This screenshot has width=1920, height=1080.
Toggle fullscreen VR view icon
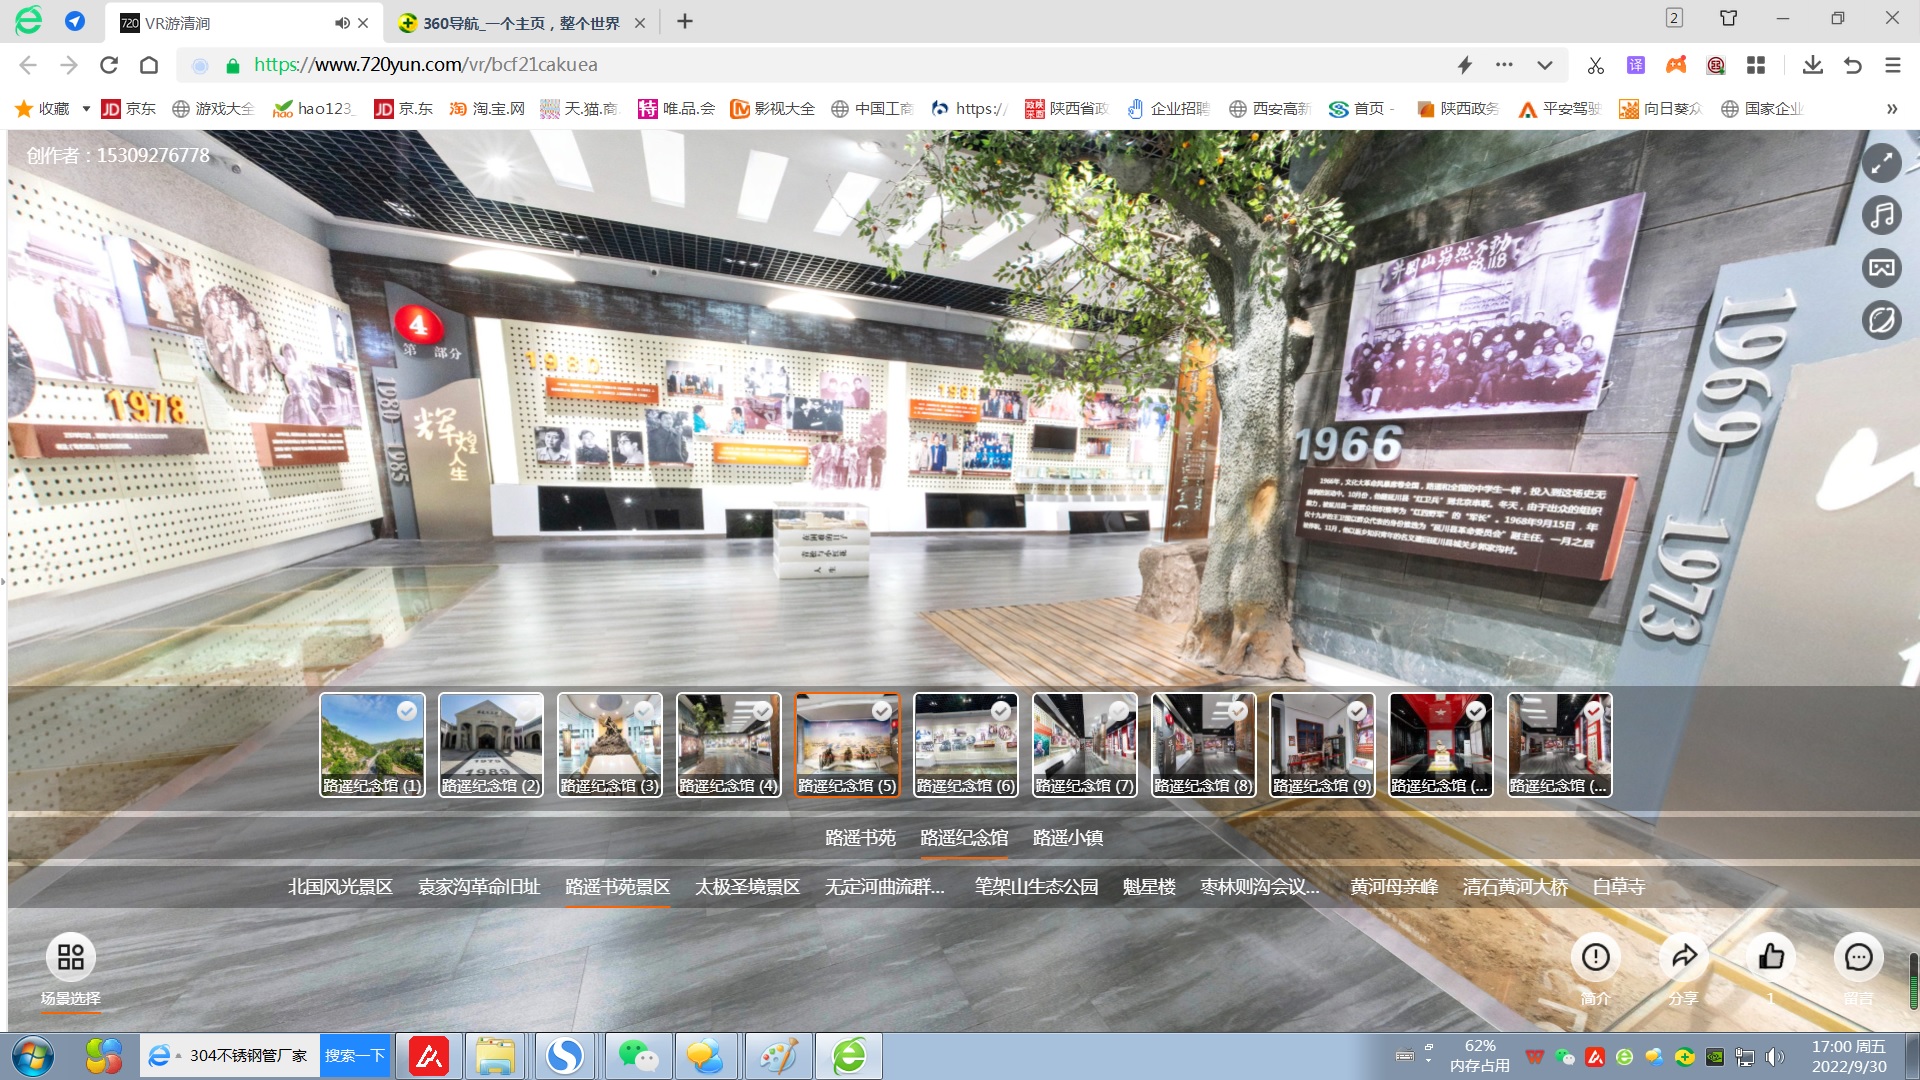click(x=1881, y=163)
